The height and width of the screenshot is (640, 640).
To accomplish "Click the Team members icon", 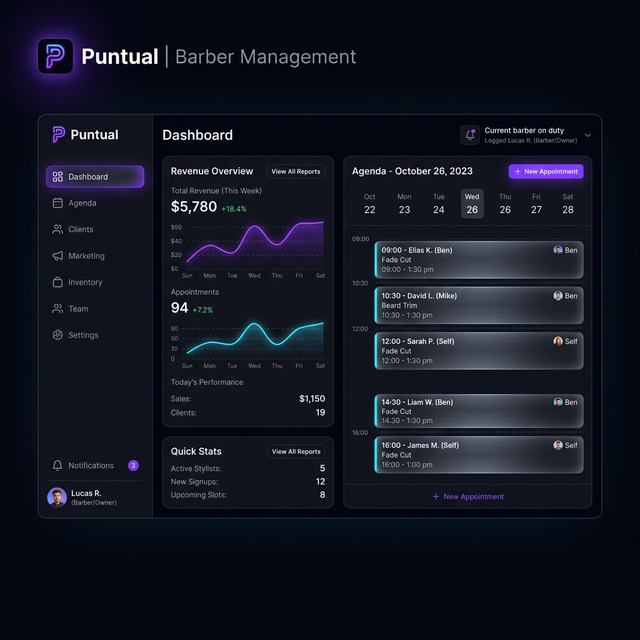I will tap(58, 309).
